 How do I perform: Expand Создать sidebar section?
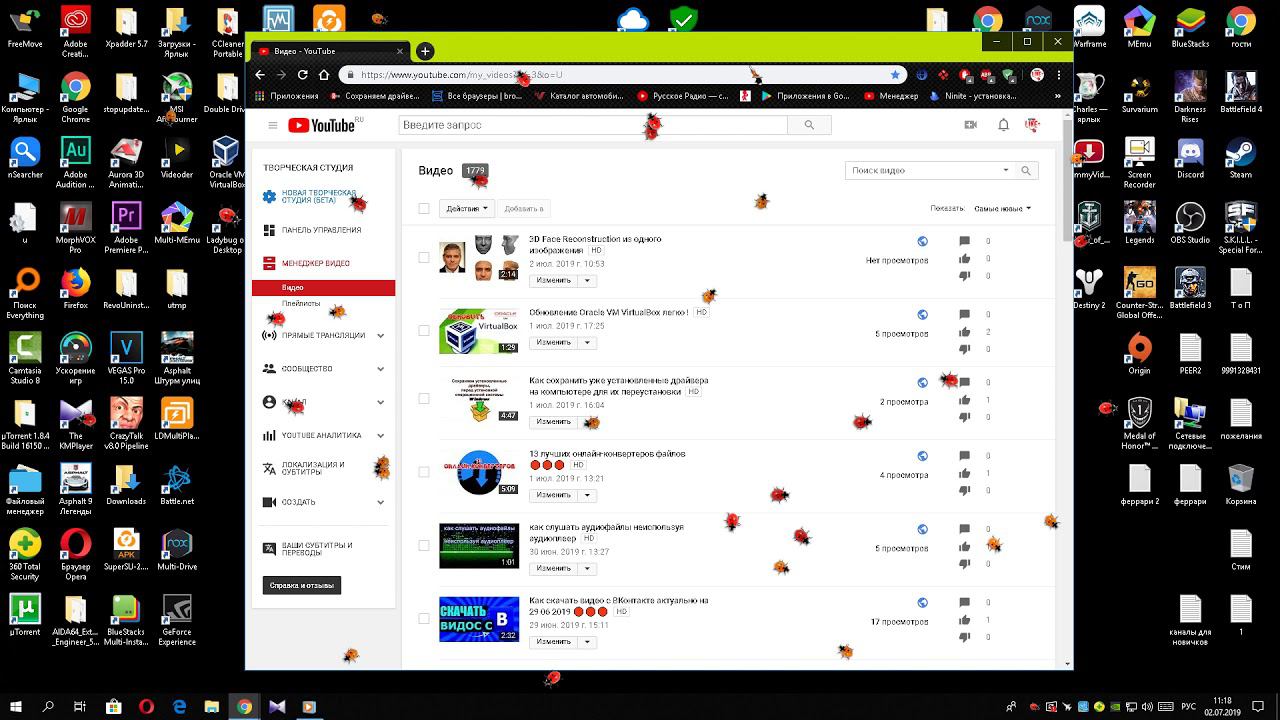[x=381, y=503]
